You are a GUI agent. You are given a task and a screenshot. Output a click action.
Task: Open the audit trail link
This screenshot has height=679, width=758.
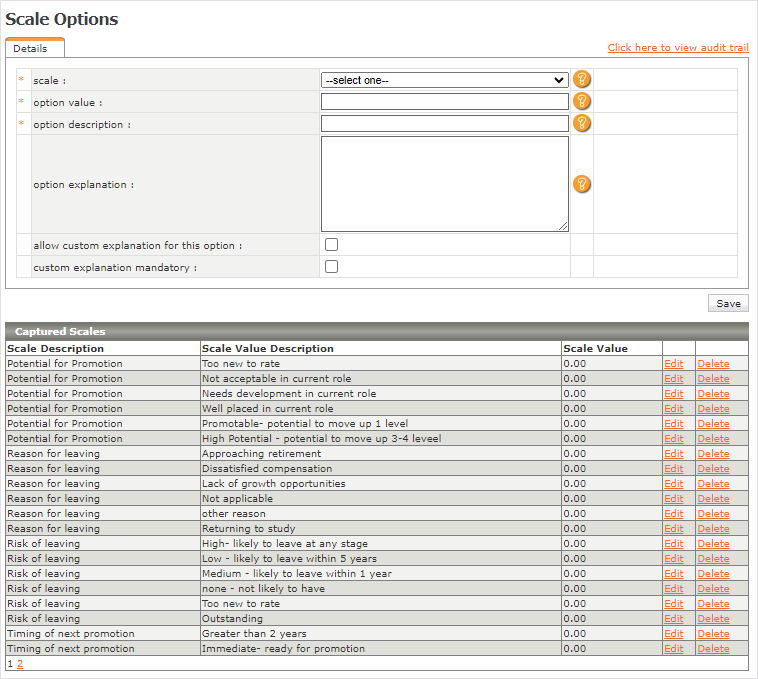click(x=677, y=48)
